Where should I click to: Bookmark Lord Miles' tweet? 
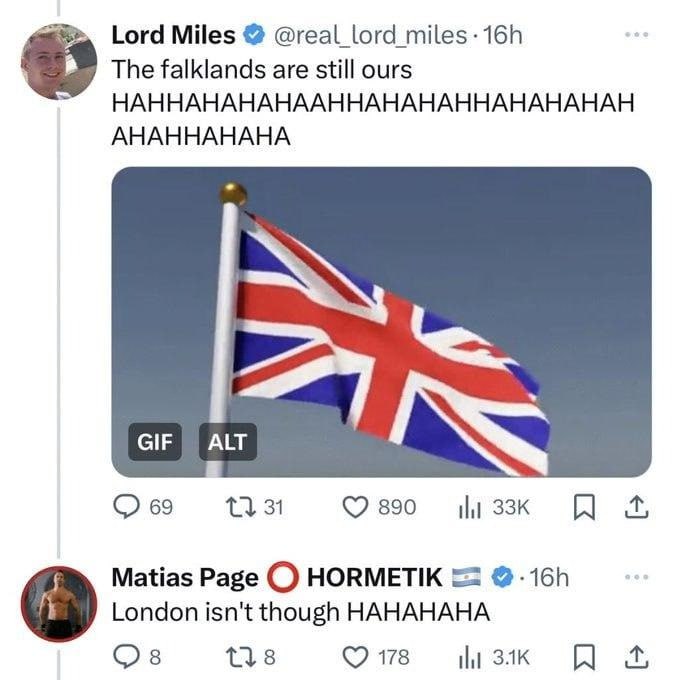click(x=584, y=507)
